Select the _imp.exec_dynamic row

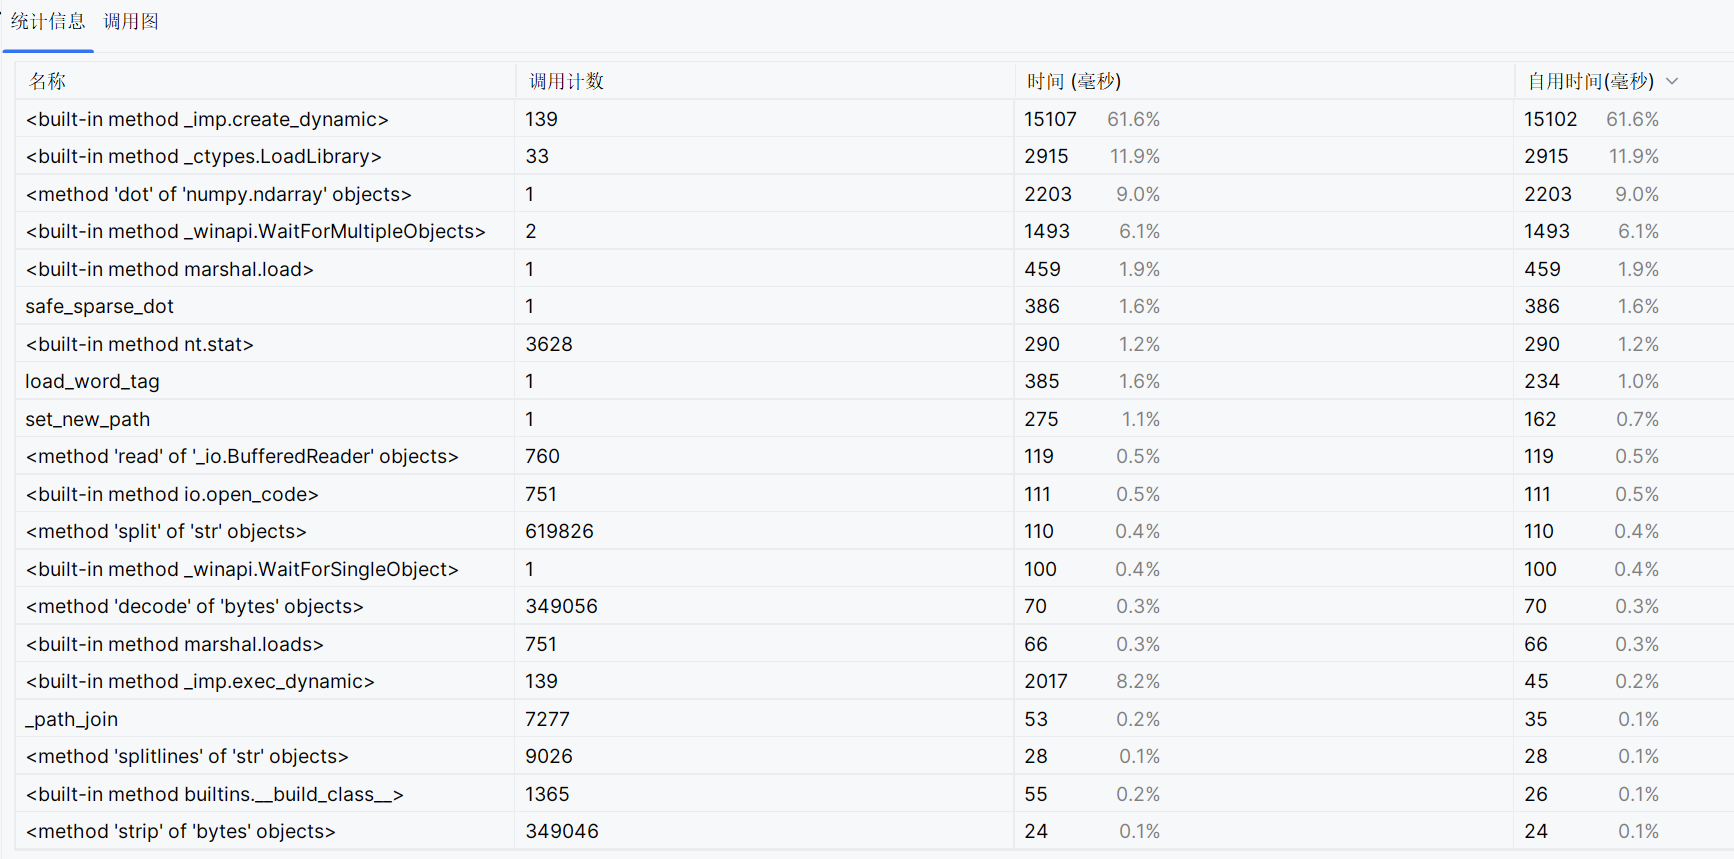click(x=200, y=681)
